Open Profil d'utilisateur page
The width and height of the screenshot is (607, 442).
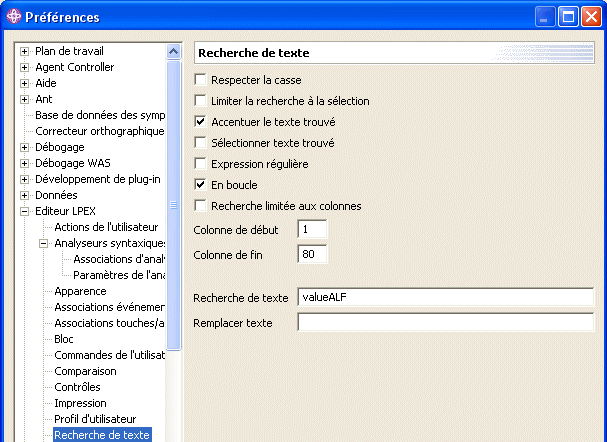point(95,419)
